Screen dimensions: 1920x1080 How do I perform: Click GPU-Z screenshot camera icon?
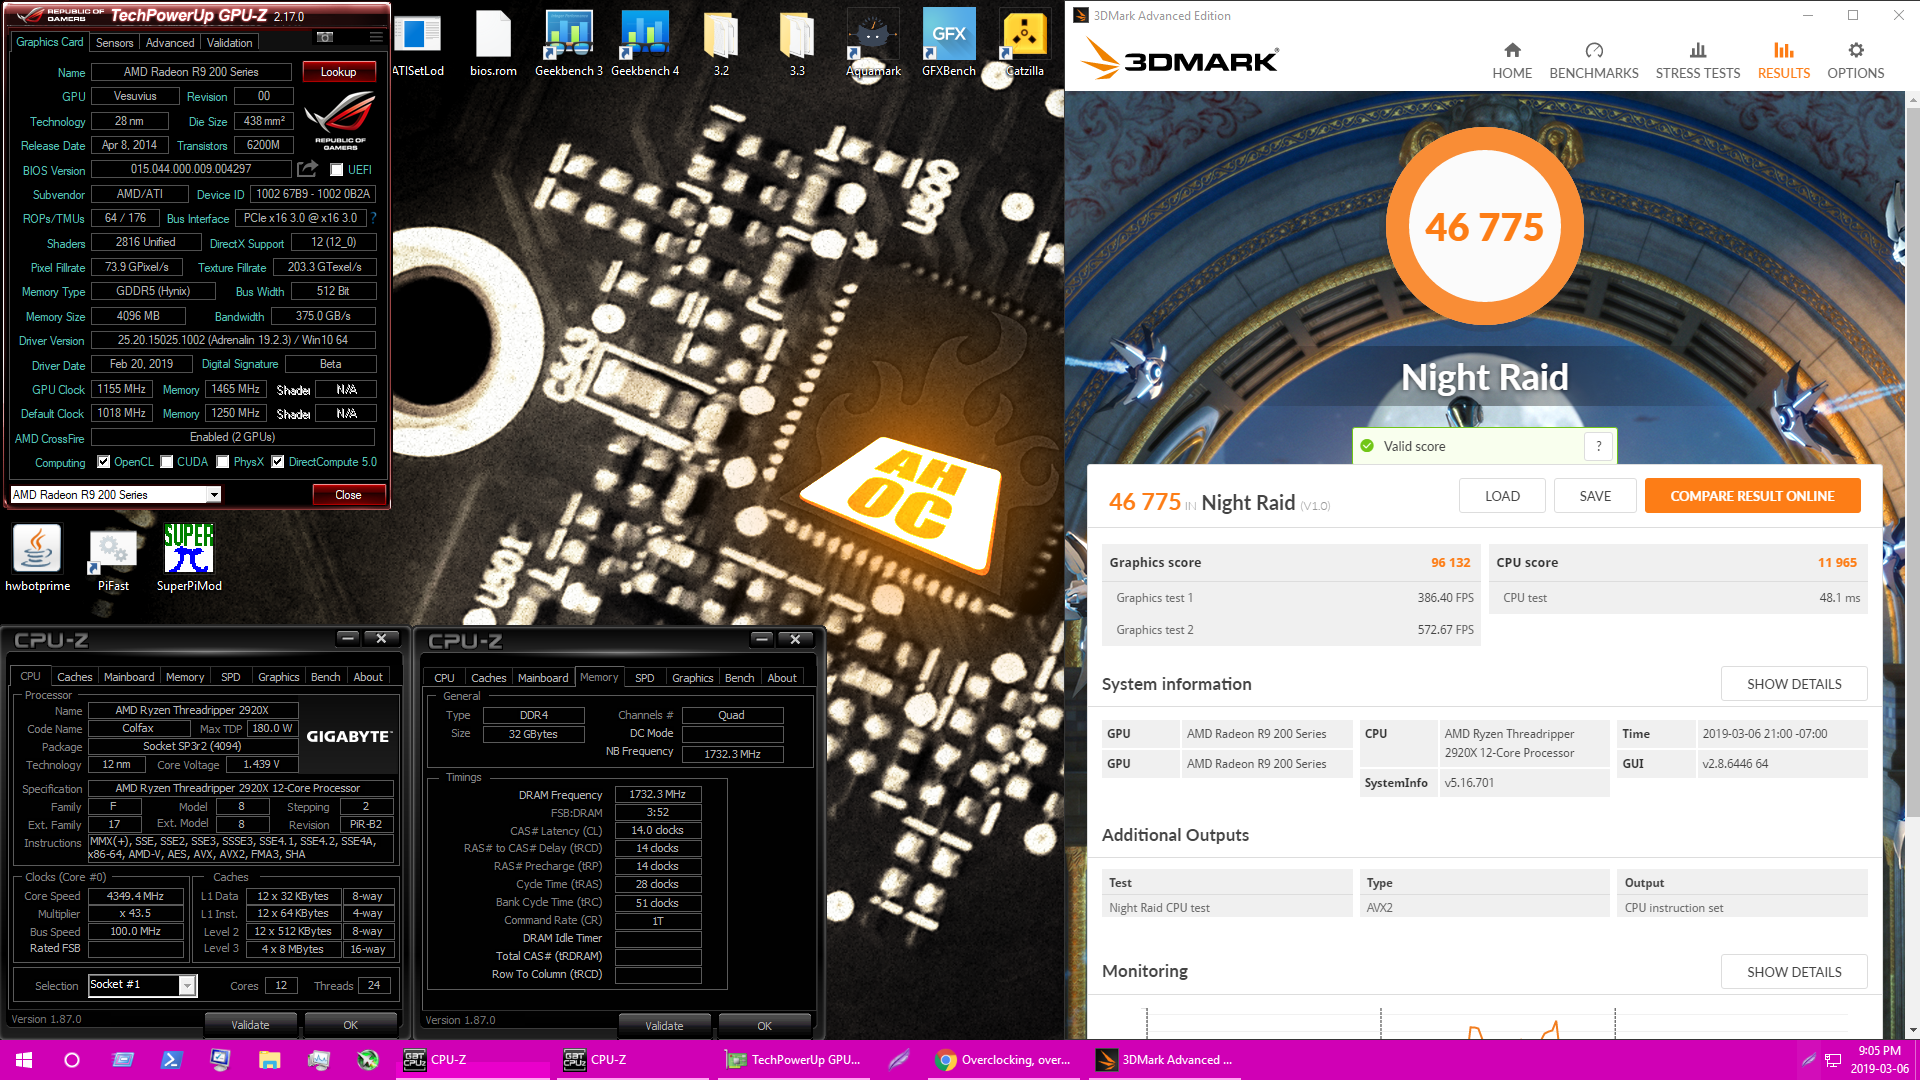pos(325,37)
